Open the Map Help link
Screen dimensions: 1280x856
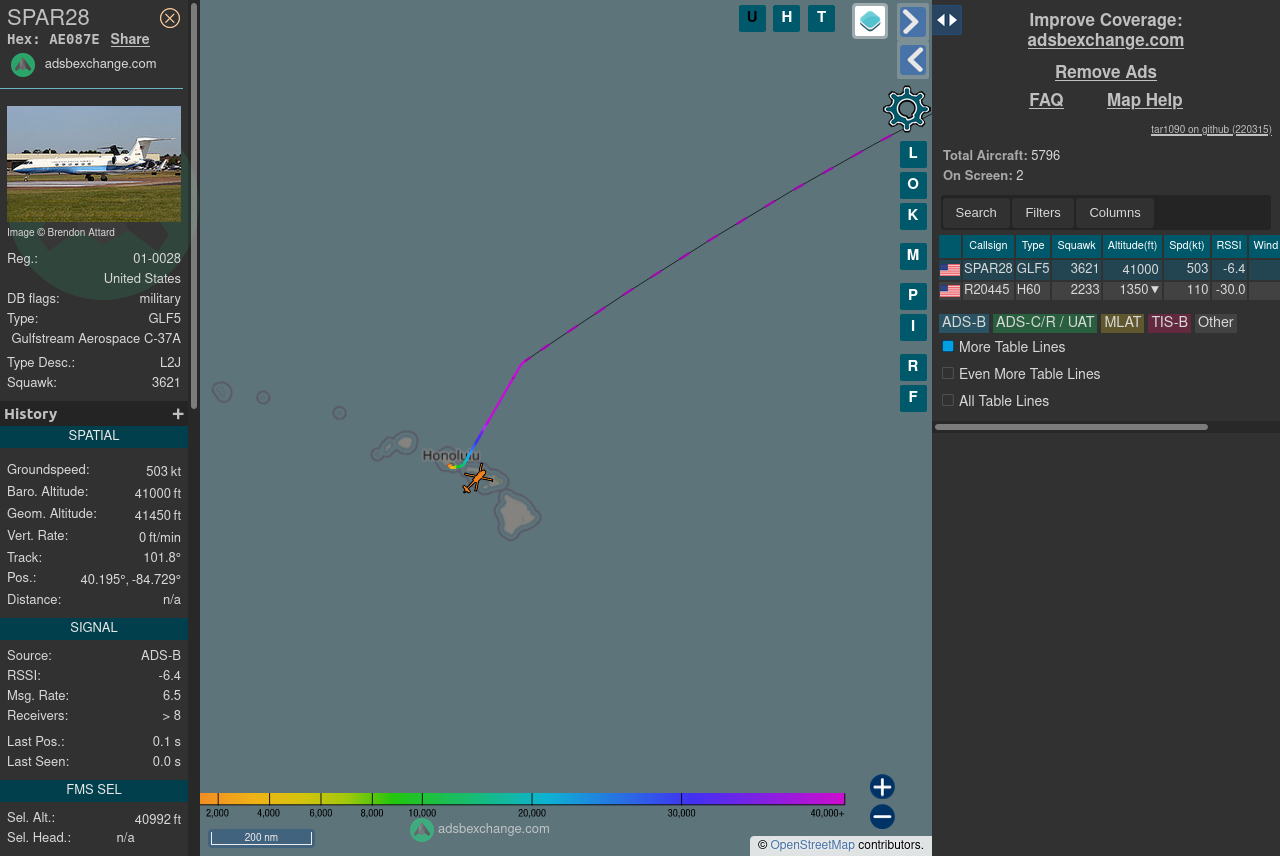1145,100
